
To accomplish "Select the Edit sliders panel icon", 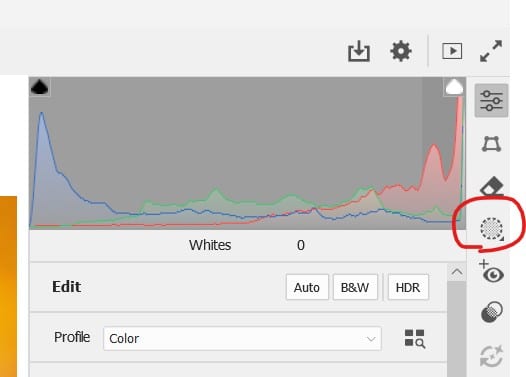I will click(491, 100).
